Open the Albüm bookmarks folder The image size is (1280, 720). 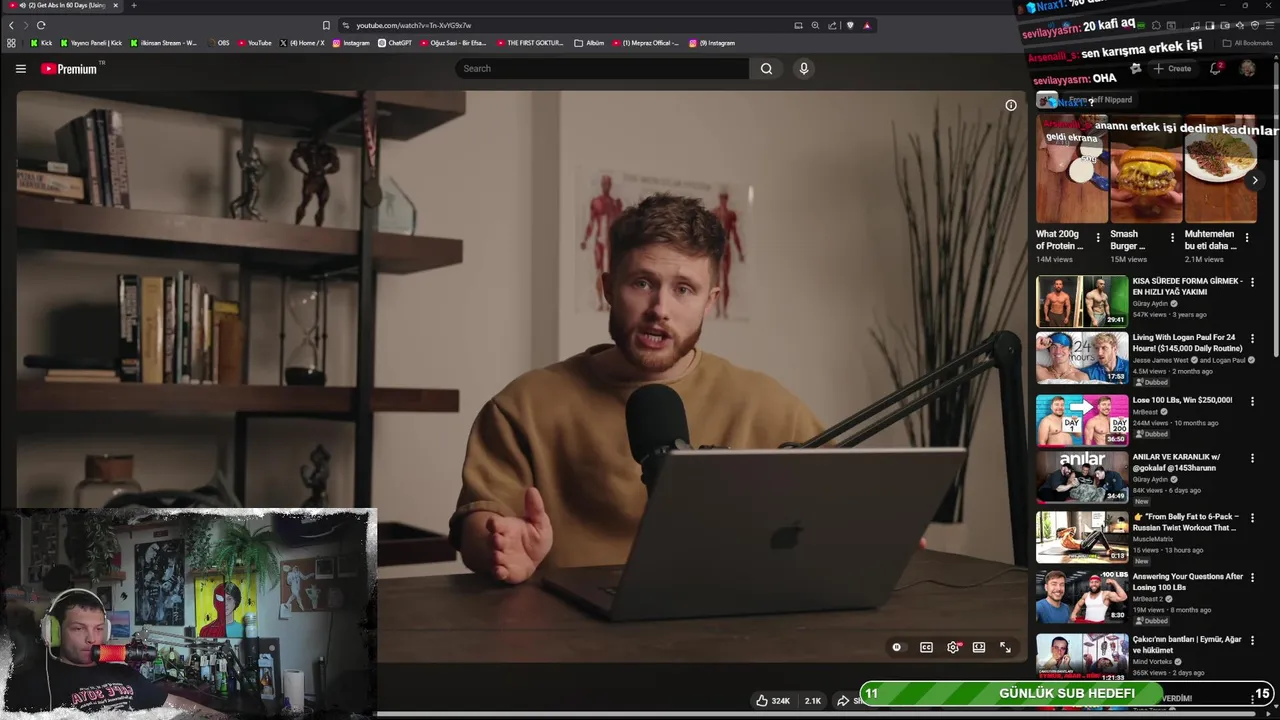tap(589, 43)
